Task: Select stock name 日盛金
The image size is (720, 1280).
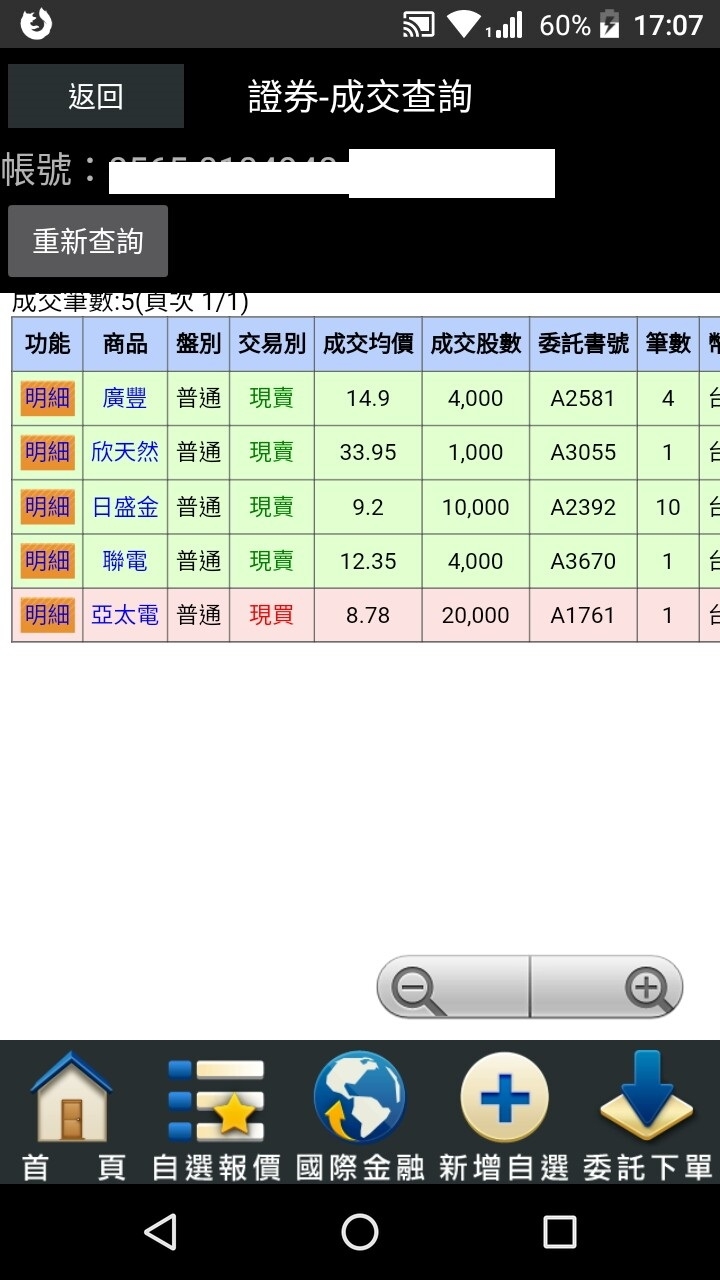Action: (x=125, y=506)
